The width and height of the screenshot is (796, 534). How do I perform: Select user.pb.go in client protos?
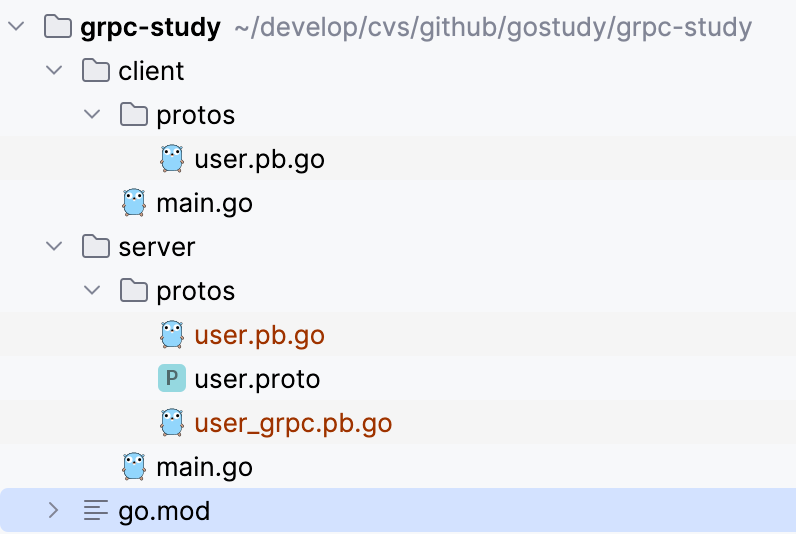pos(259,159)
